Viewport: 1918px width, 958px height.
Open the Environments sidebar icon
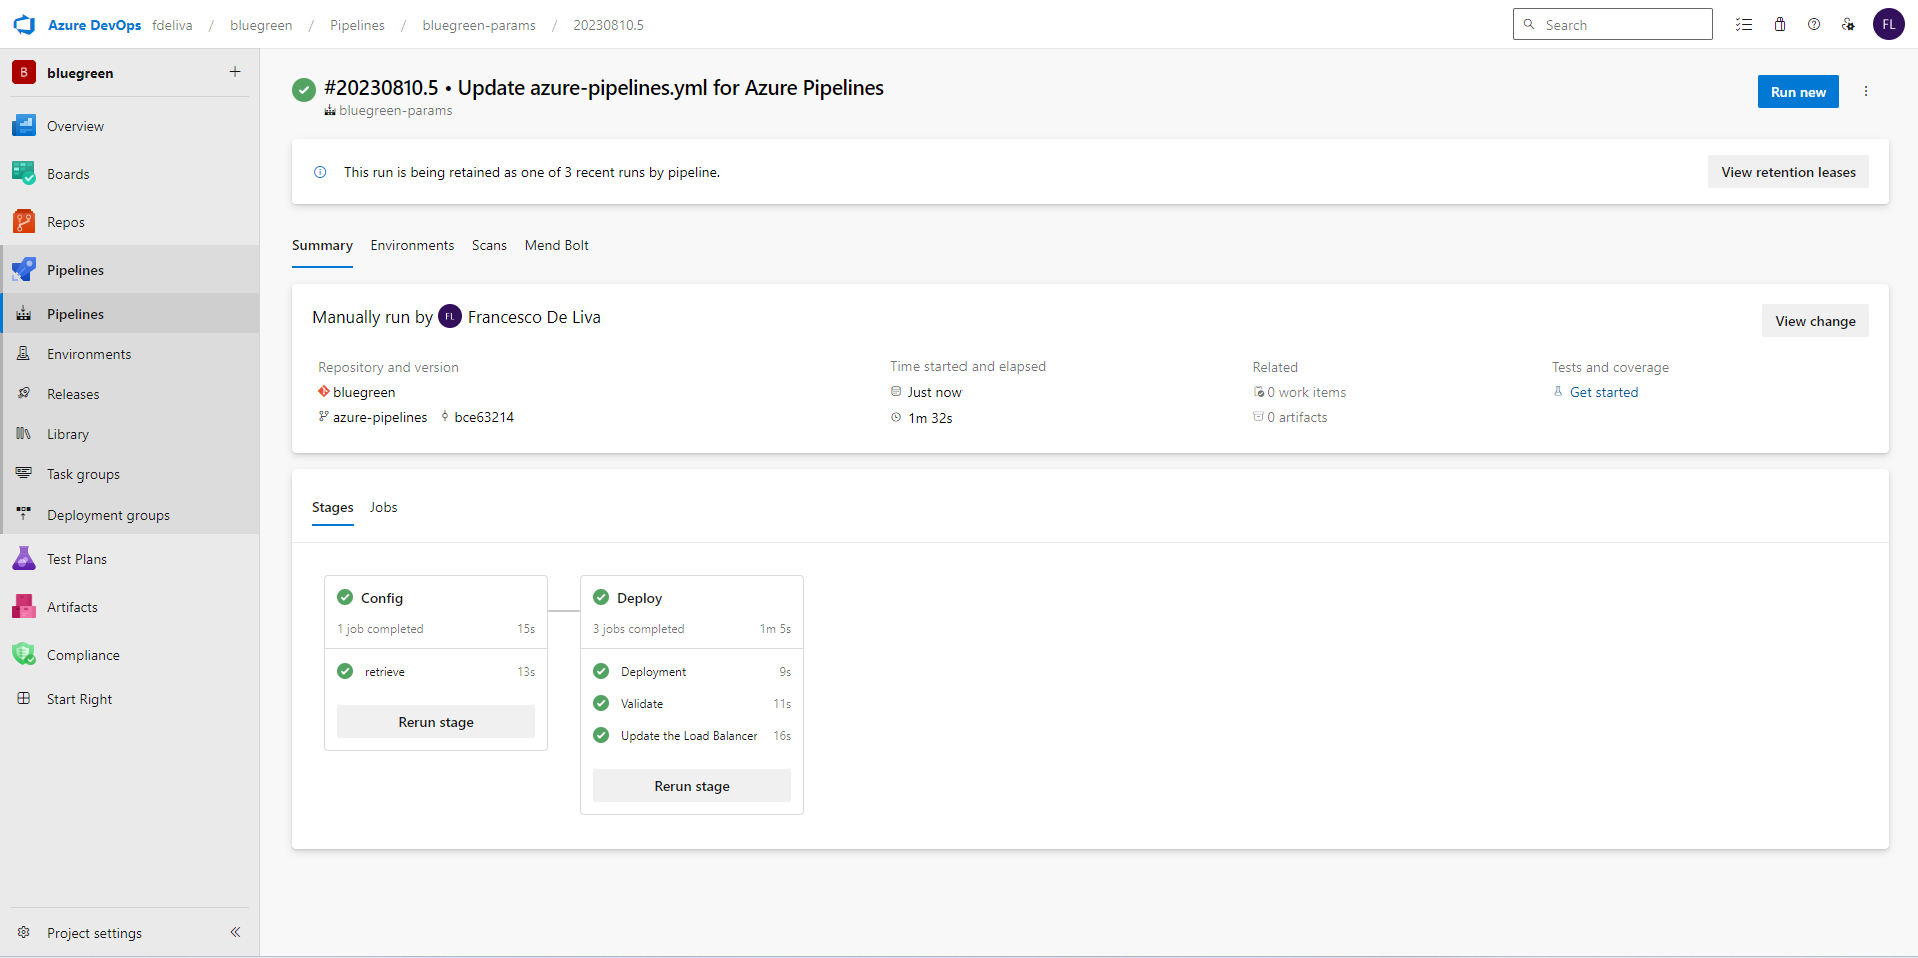[24, 354]
